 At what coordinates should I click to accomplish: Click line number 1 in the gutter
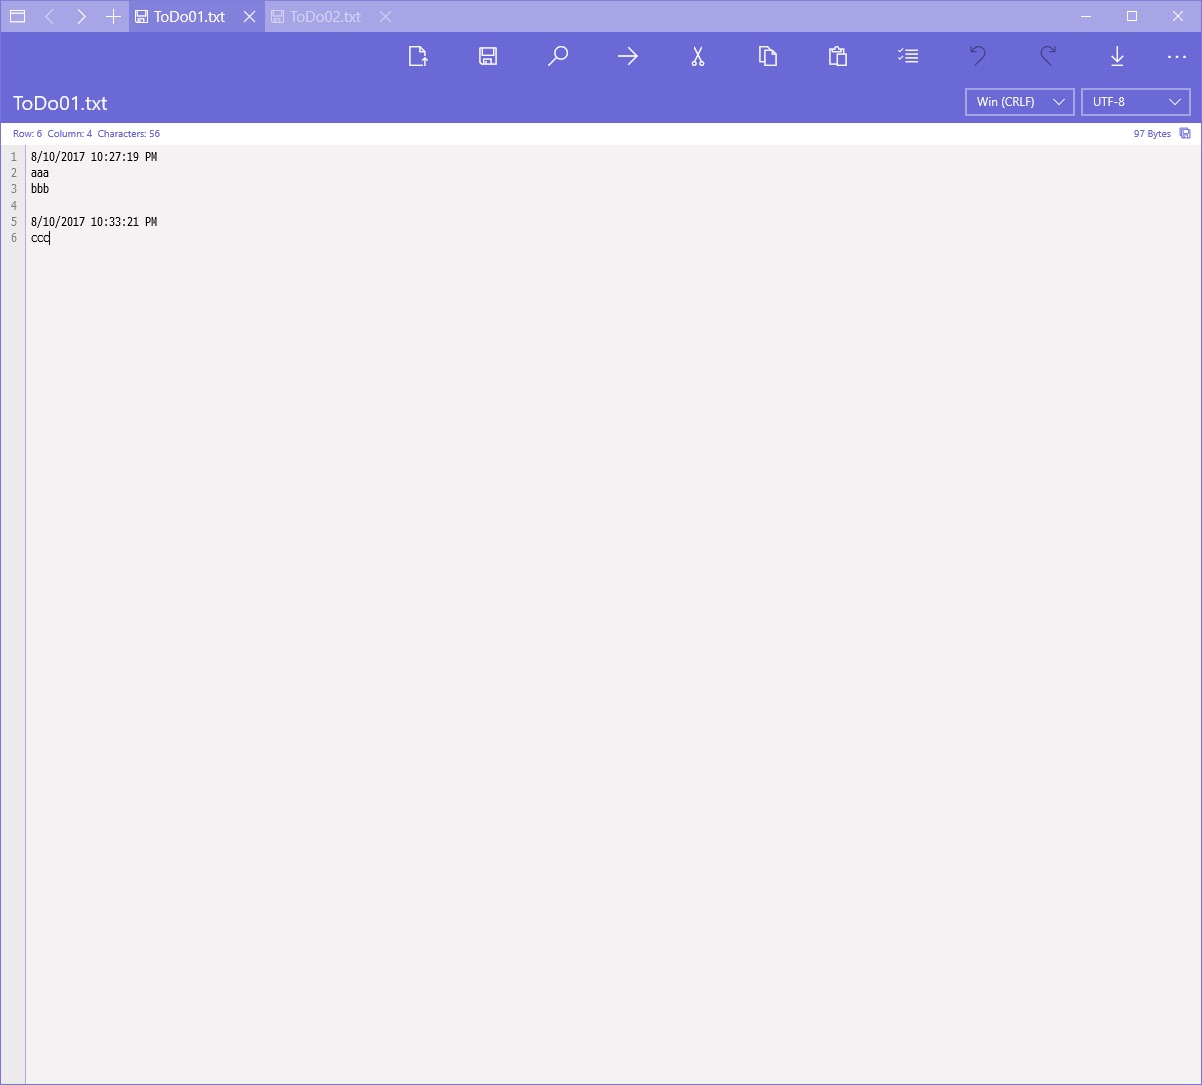14,157
